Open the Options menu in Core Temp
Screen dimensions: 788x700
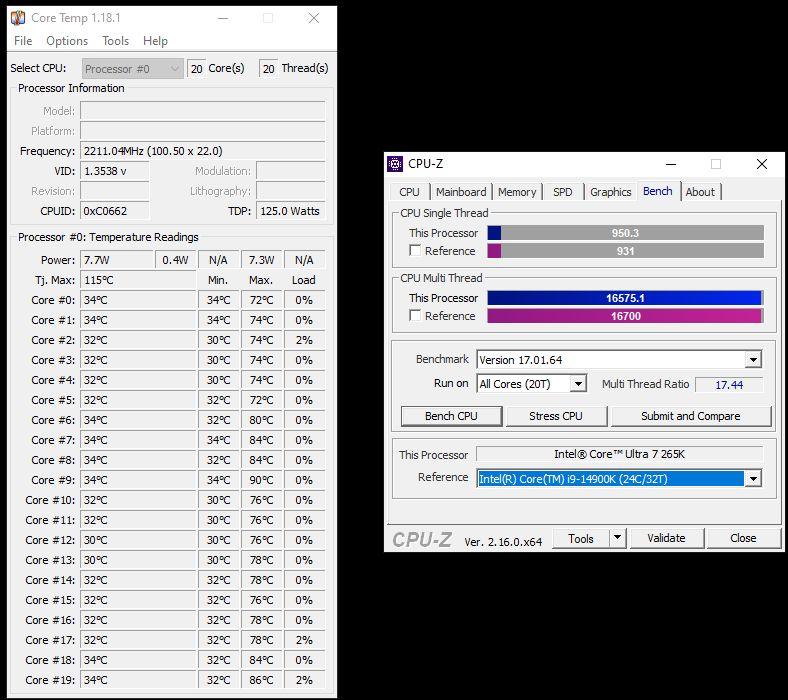67,41
